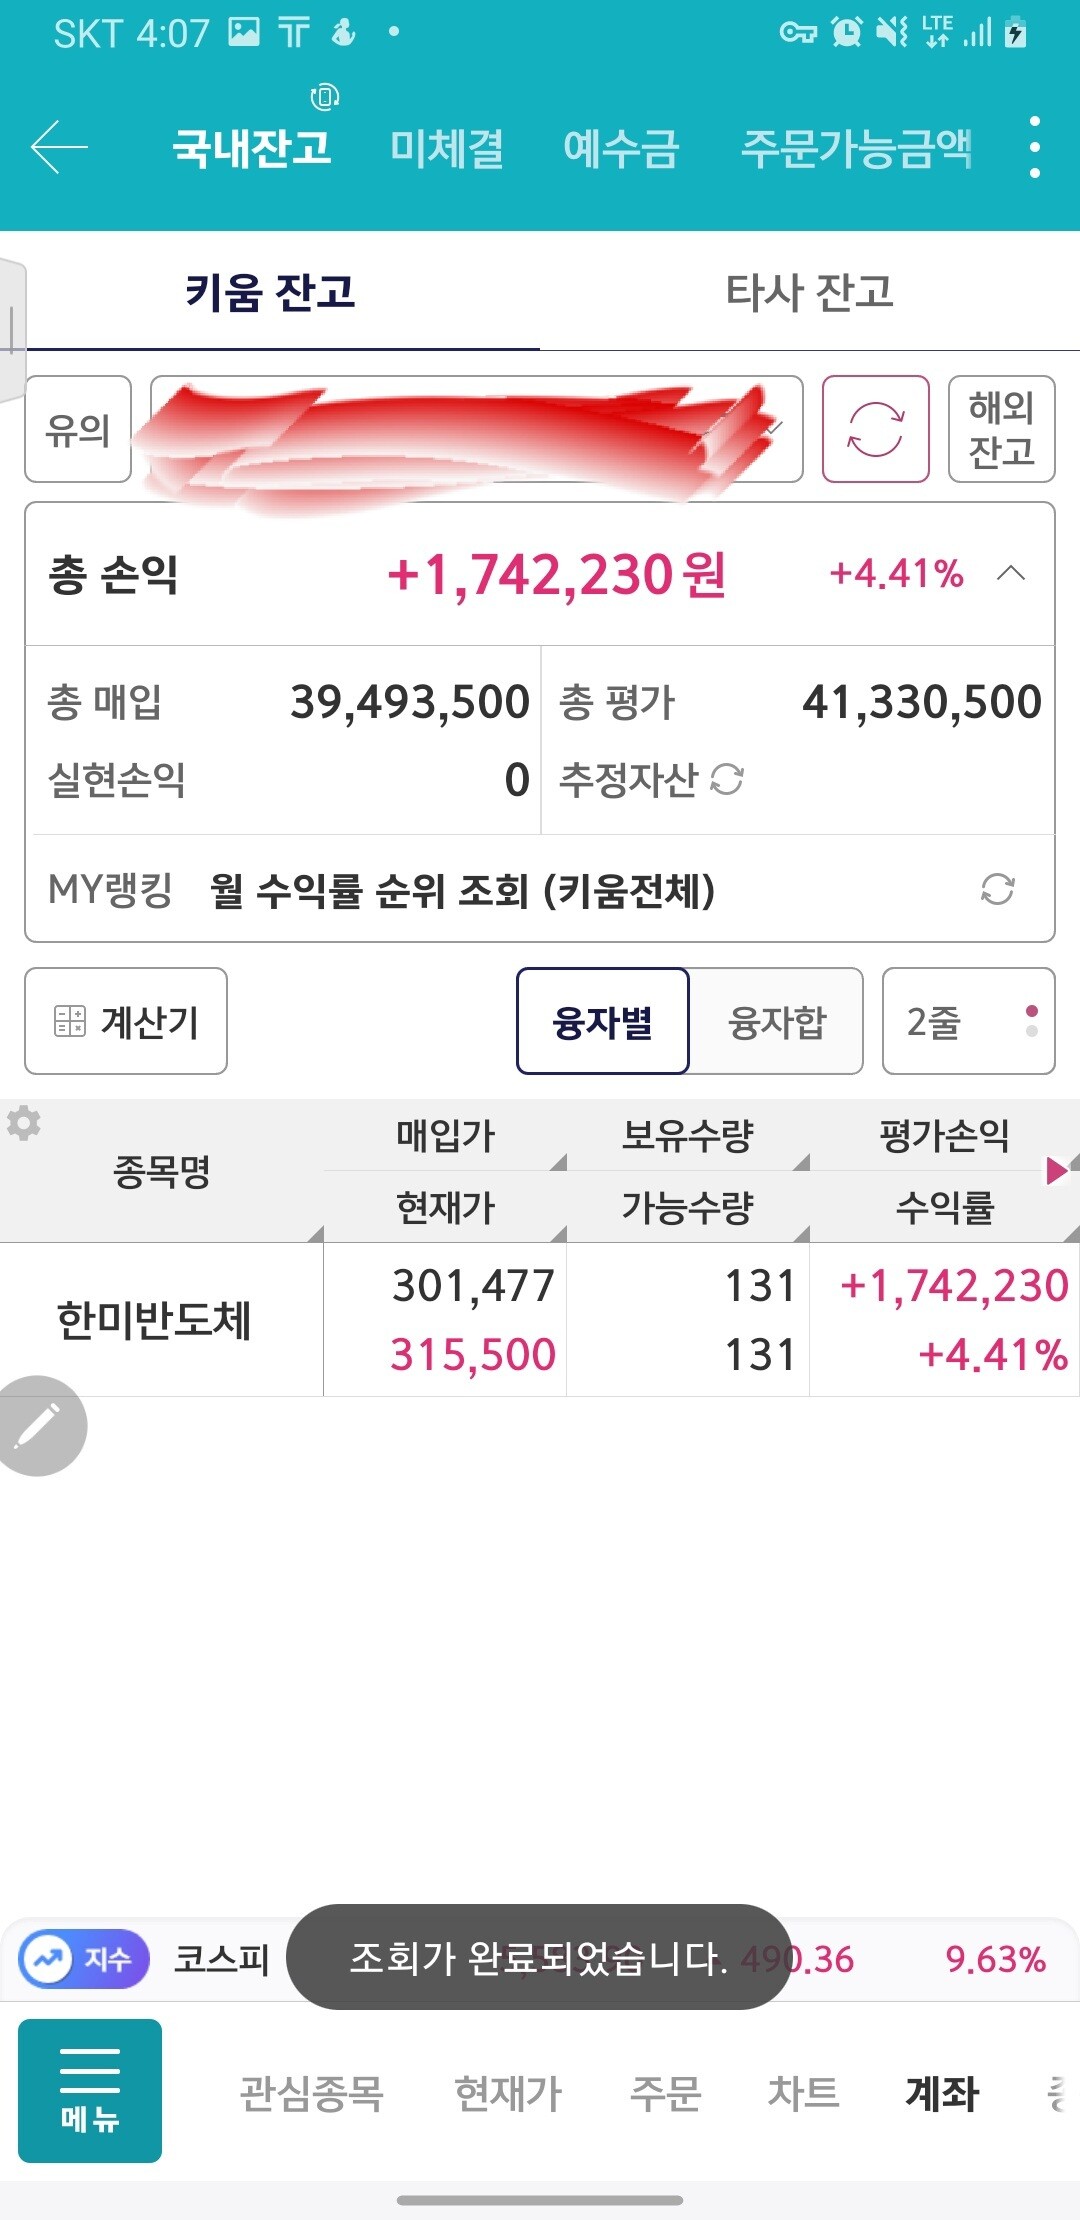Screen dimensions: 1080x2220
Task: Expand more columns with pink arrow
Action: [x=1056, y=1170]
